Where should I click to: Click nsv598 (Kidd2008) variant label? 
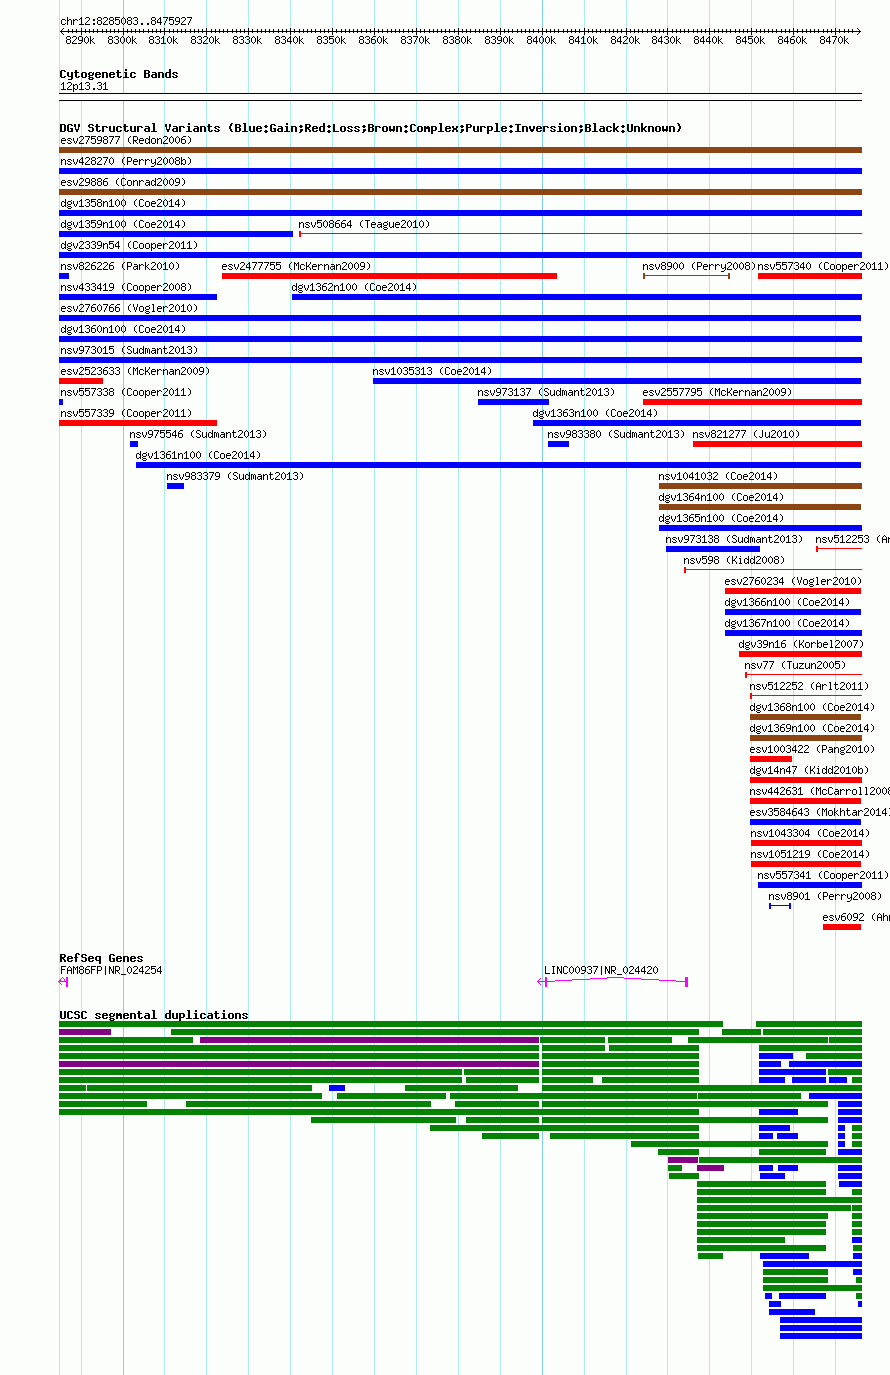[x=734, y=561]
